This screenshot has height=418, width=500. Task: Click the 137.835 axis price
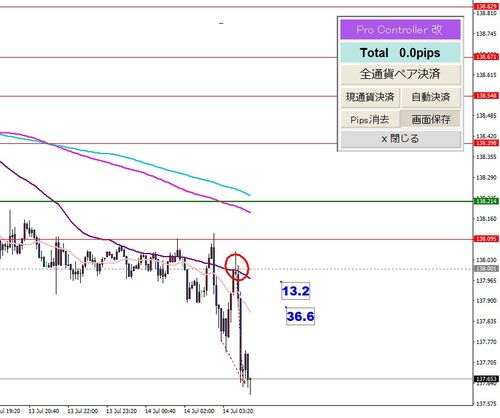pos(486,322)
